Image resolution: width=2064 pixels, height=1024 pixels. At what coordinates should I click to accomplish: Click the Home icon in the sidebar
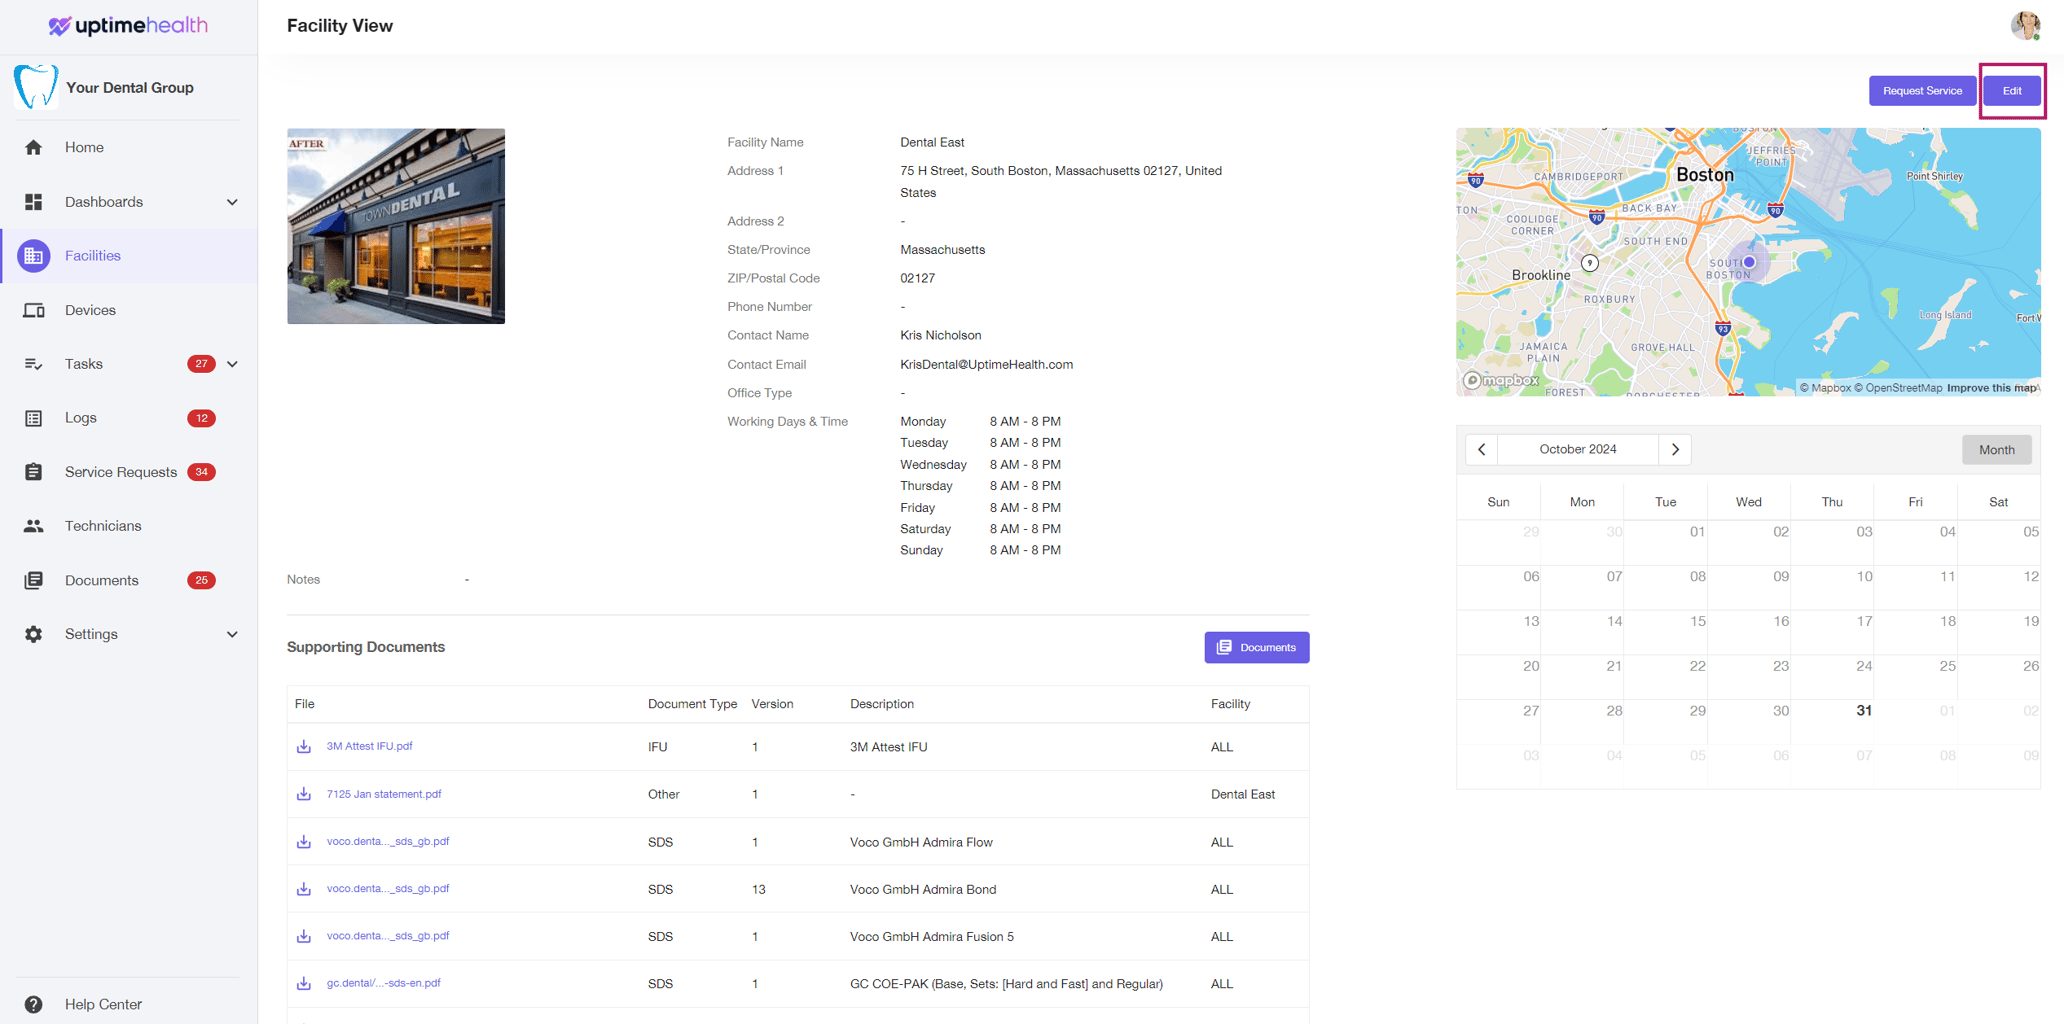33,147
